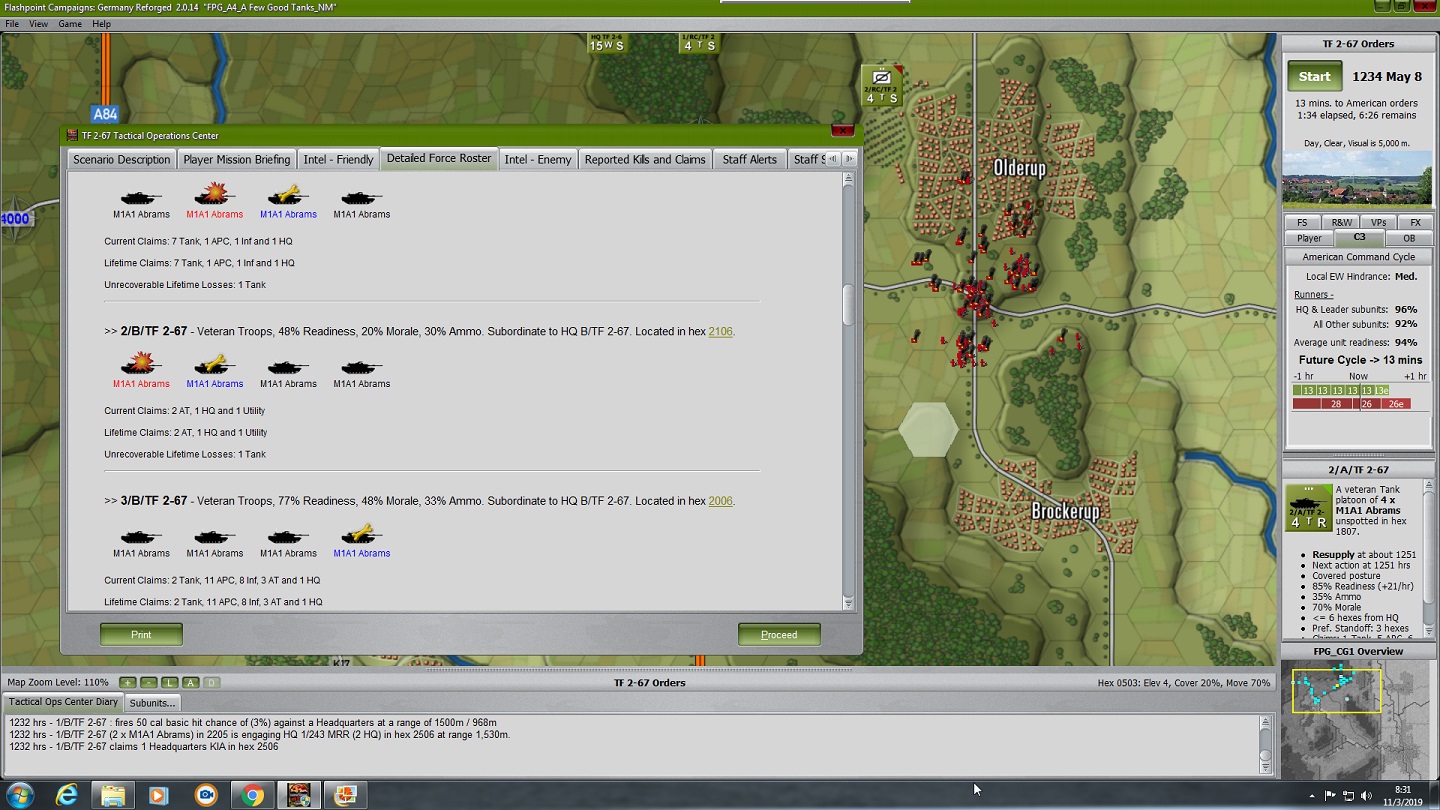Zoom in the map with plus button
This screenshot has height=810, width=1440.
pyautogui.click(x=129, y=682)
